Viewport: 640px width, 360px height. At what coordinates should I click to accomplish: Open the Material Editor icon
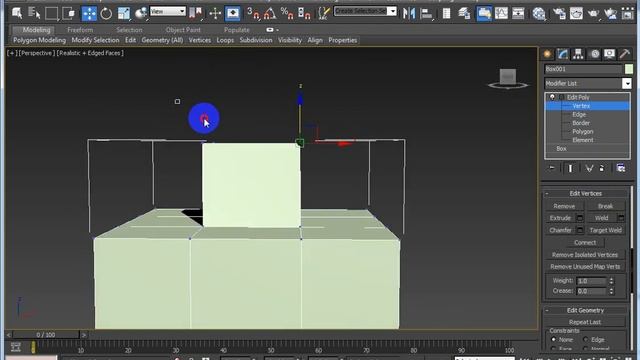tap(539, 13)
